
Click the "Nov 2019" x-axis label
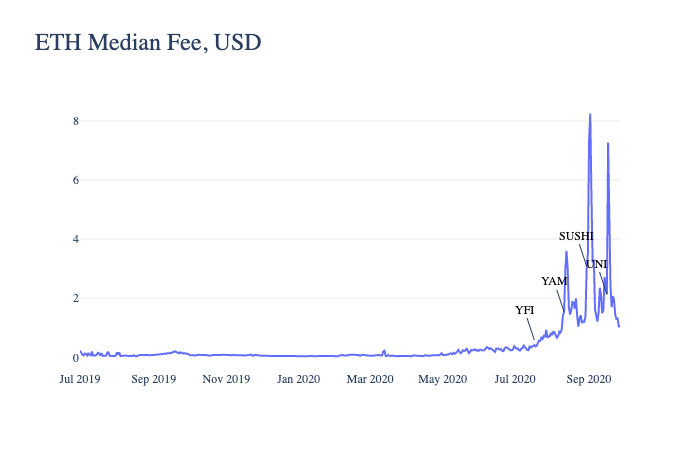pos(226,379)
